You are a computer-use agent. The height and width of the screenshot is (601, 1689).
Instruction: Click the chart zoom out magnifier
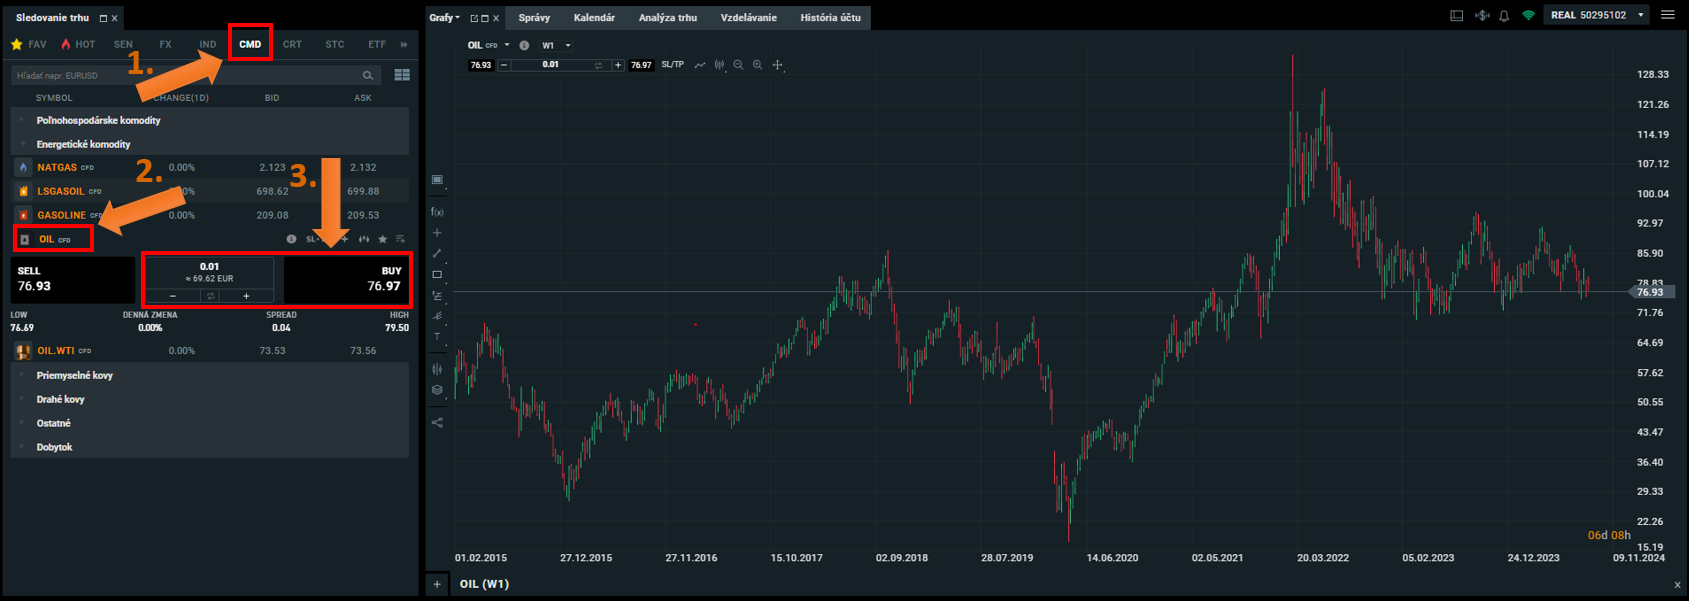[738, 65]
